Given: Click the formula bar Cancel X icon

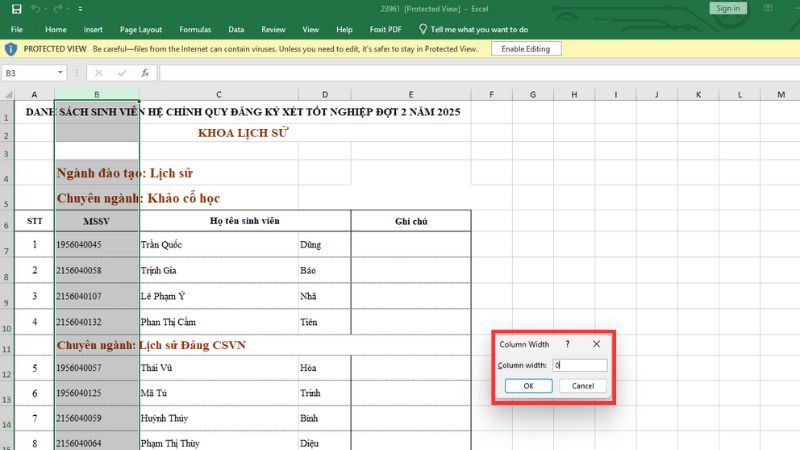Looking at the screenshot, I should 98,73.
